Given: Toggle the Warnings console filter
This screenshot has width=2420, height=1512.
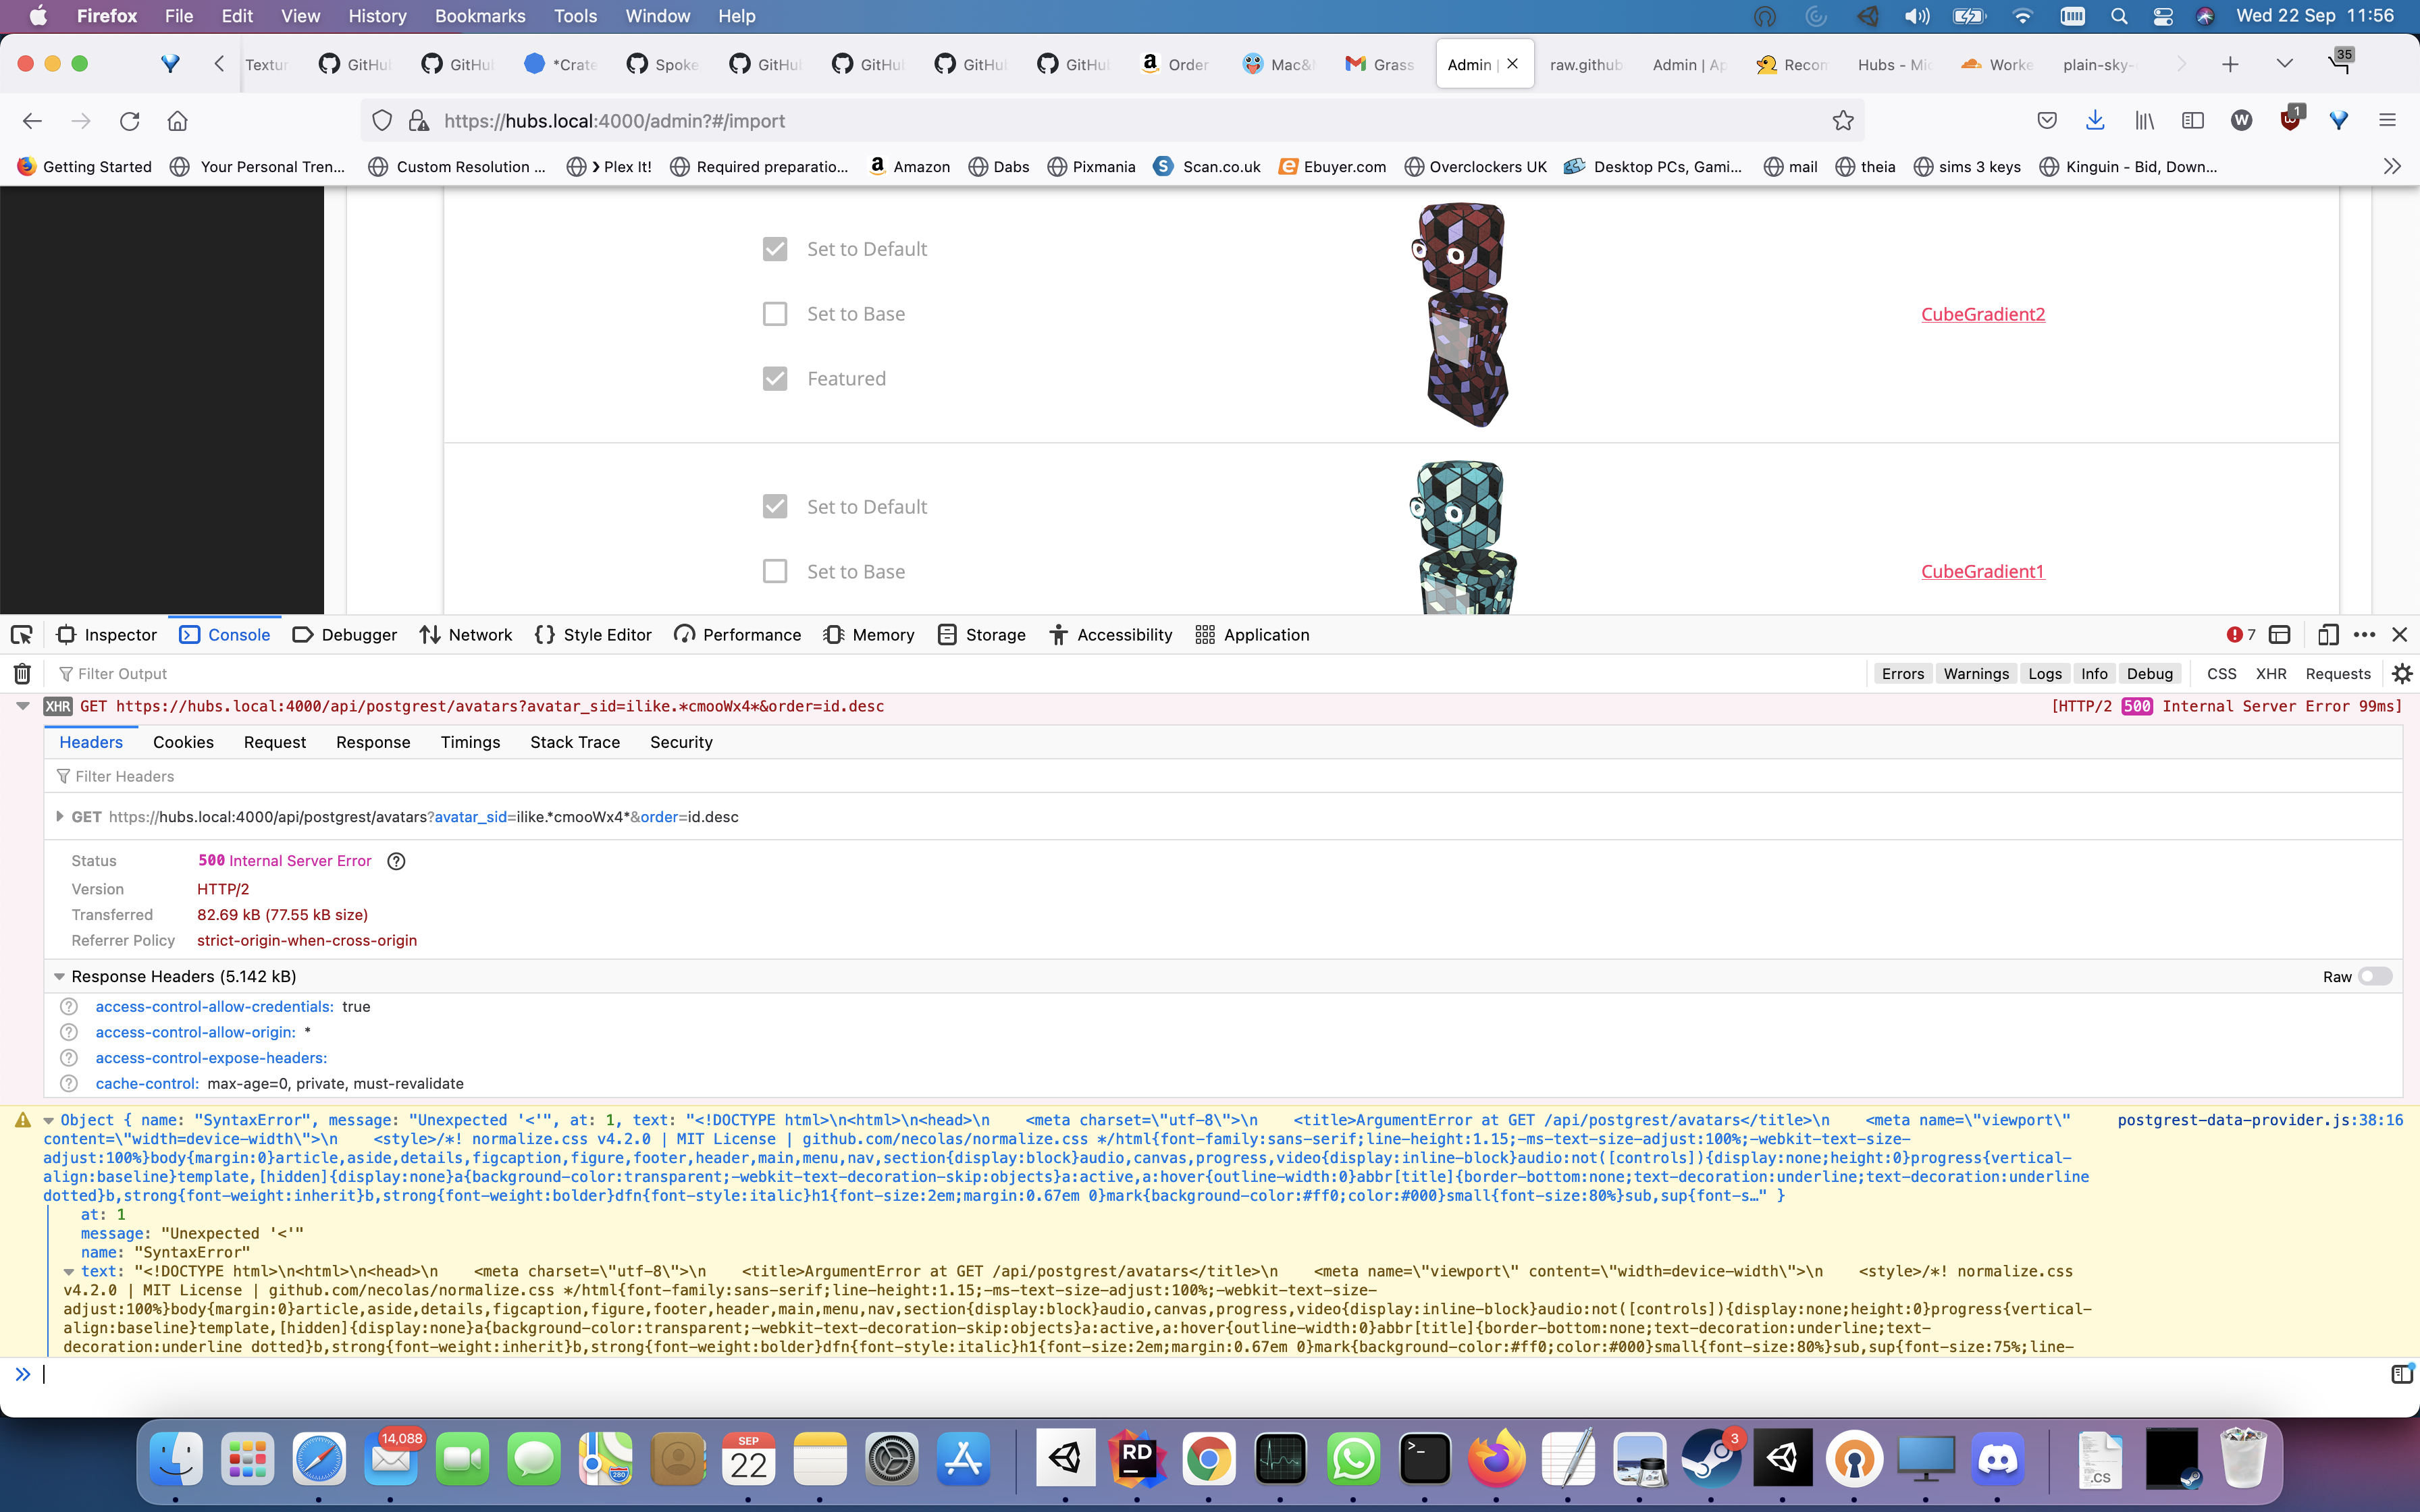Looking at the screenshot, I should 1976,674.
